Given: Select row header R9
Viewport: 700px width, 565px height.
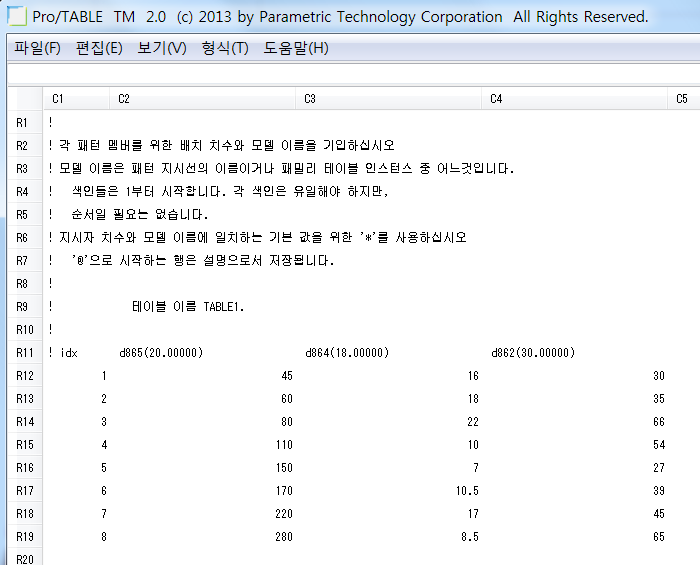Looking at the screenshot, I should coord(25,307).
